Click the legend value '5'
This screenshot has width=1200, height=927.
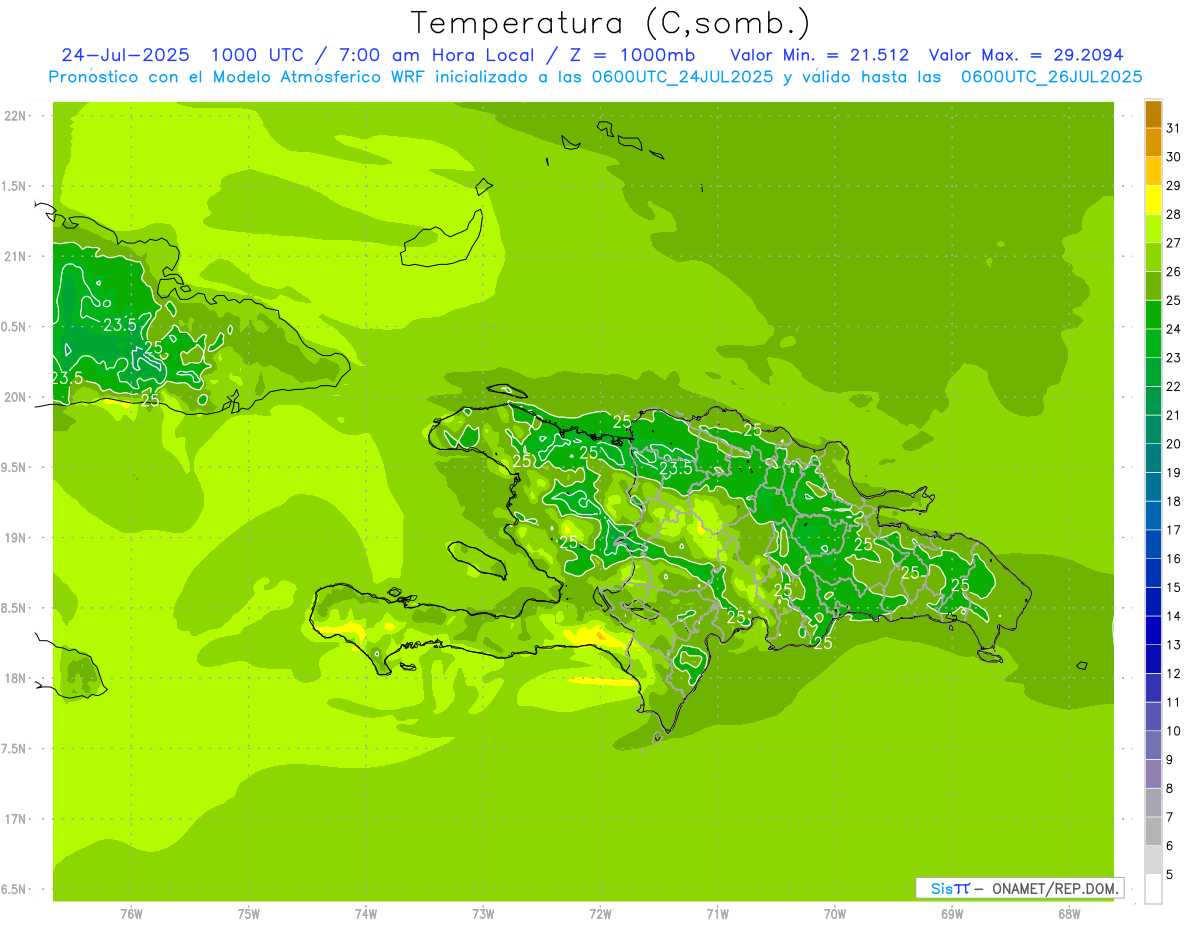tap(1170, 875)
